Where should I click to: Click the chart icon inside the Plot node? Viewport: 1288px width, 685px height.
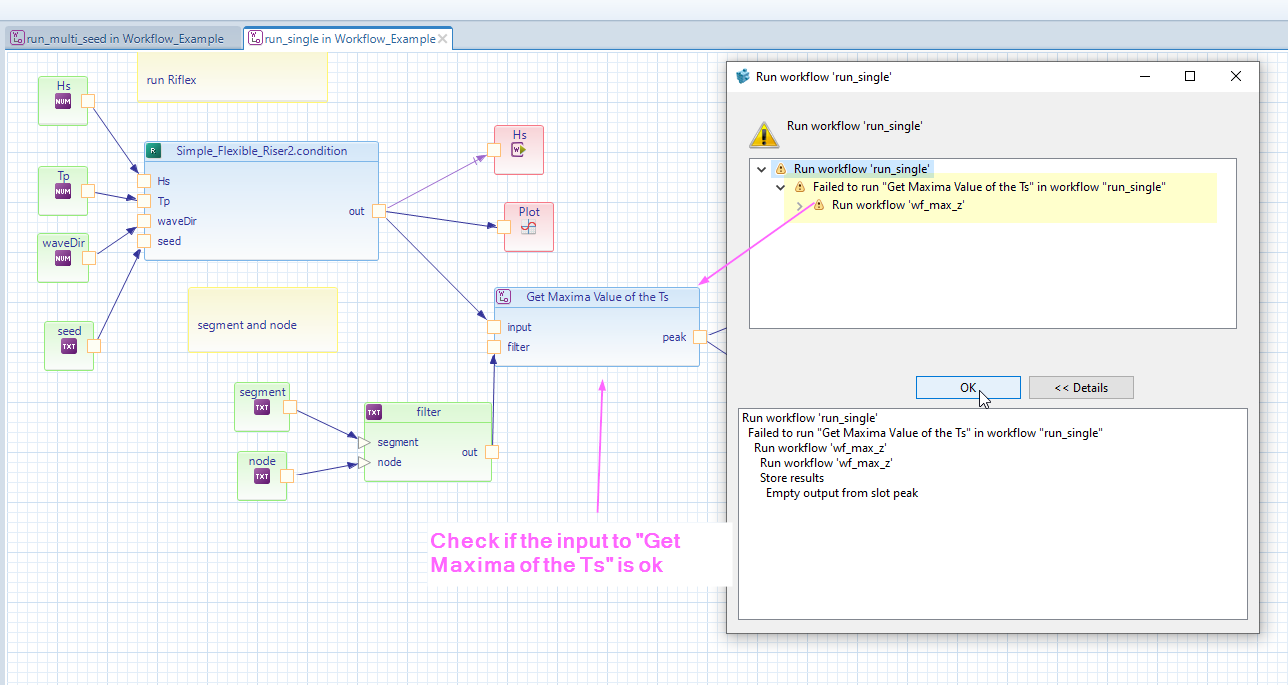(x=528, y=227)
